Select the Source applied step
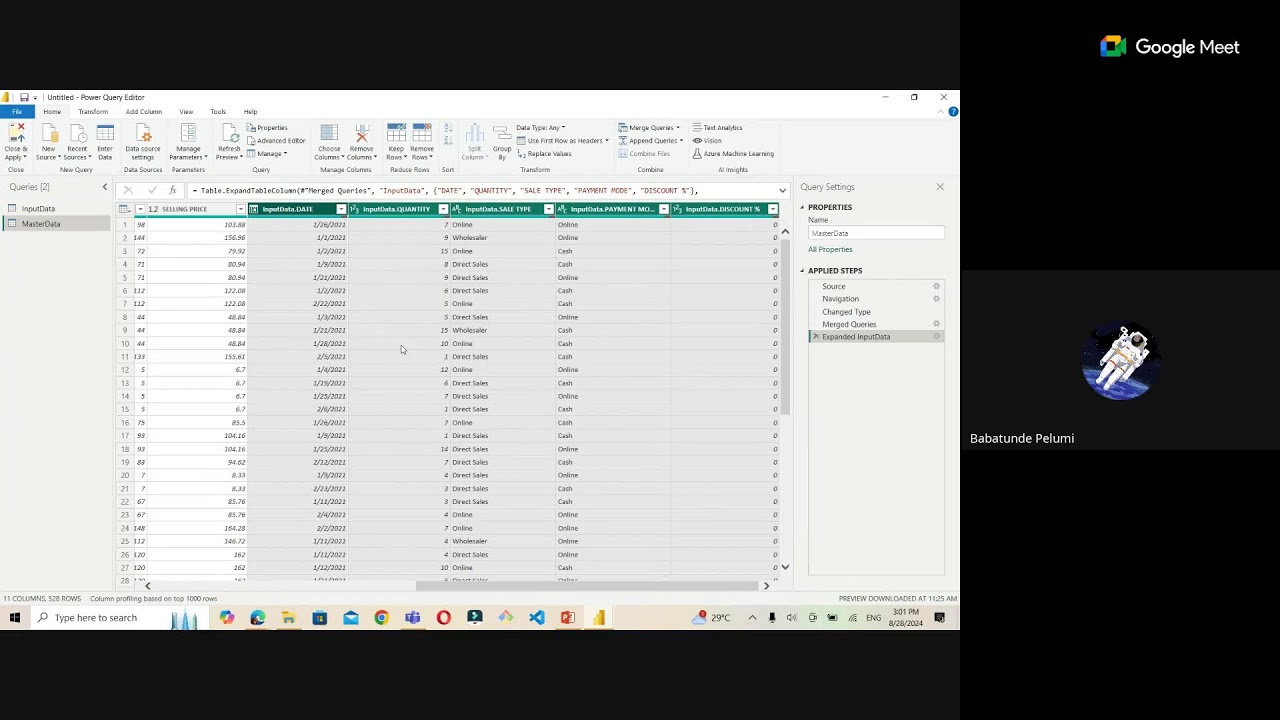 (833, 286)
